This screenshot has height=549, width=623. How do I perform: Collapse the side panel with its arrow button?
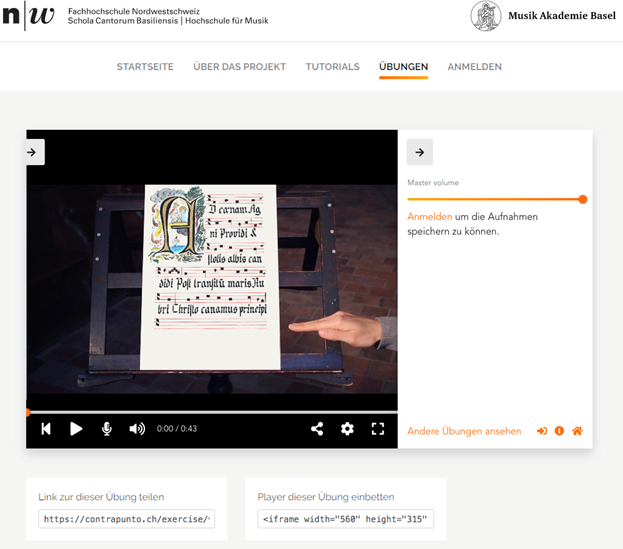420,152
